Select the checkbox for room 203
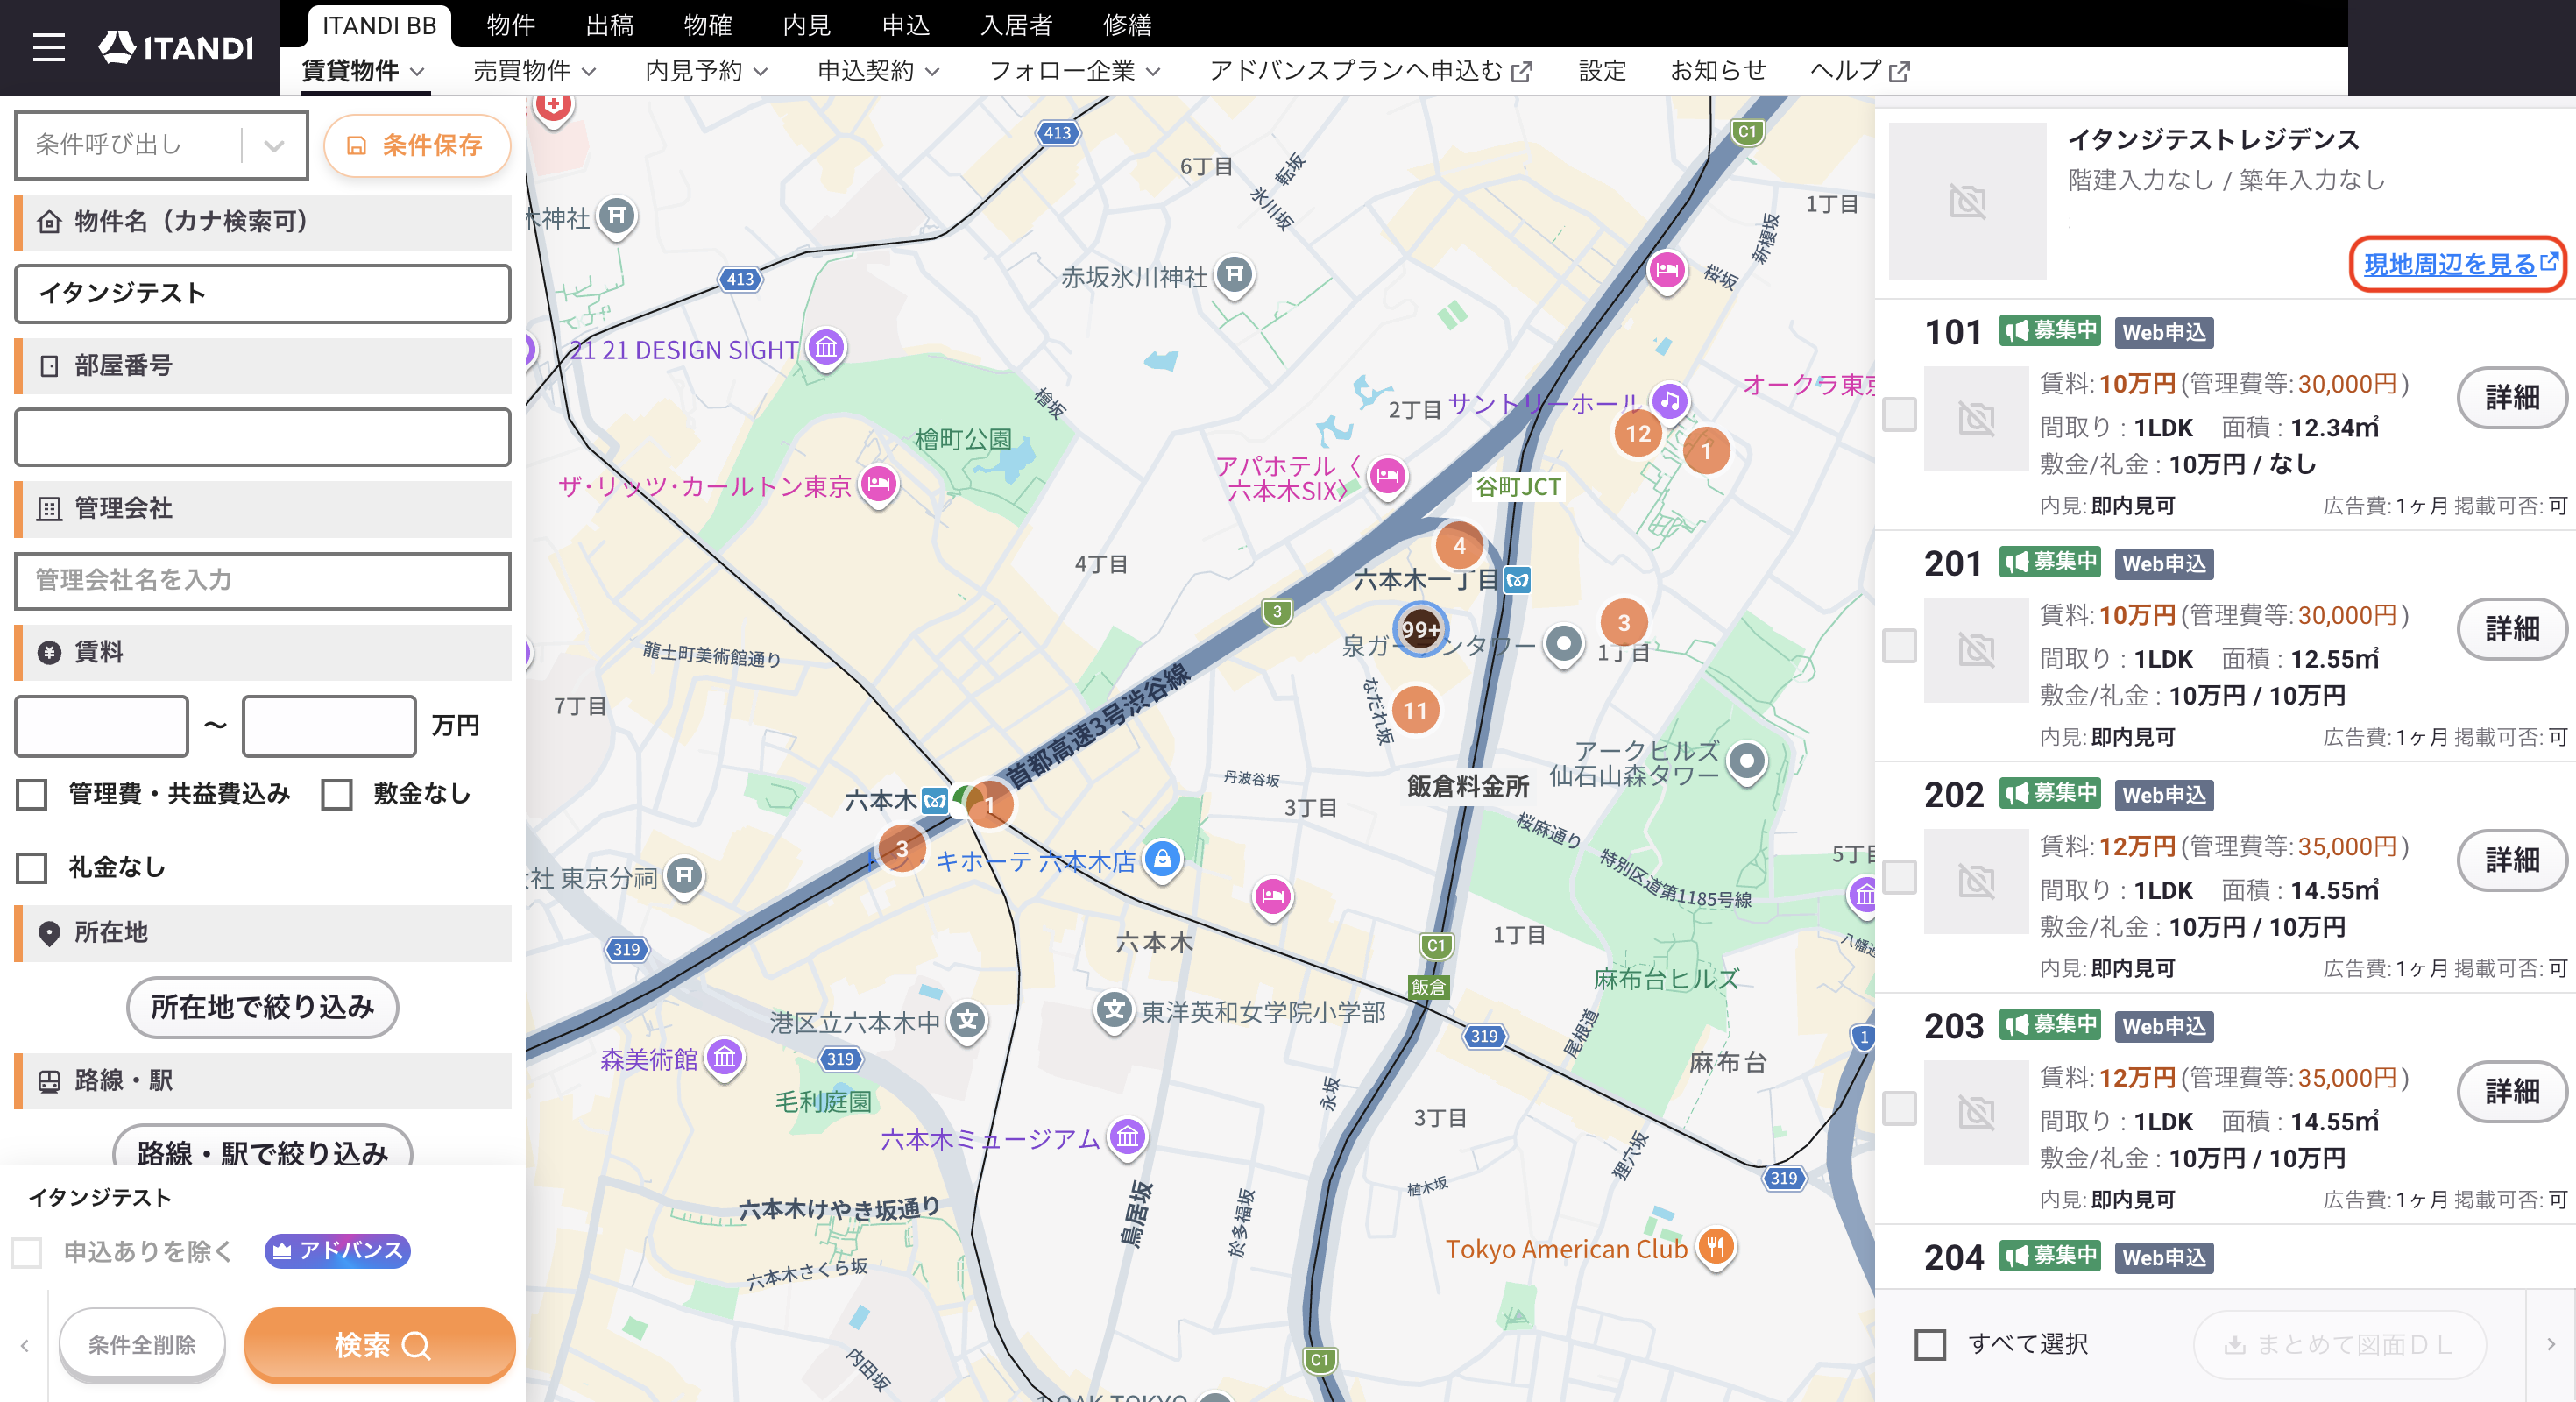Screen dimensions: 2576x1402 [1899, 1108]
